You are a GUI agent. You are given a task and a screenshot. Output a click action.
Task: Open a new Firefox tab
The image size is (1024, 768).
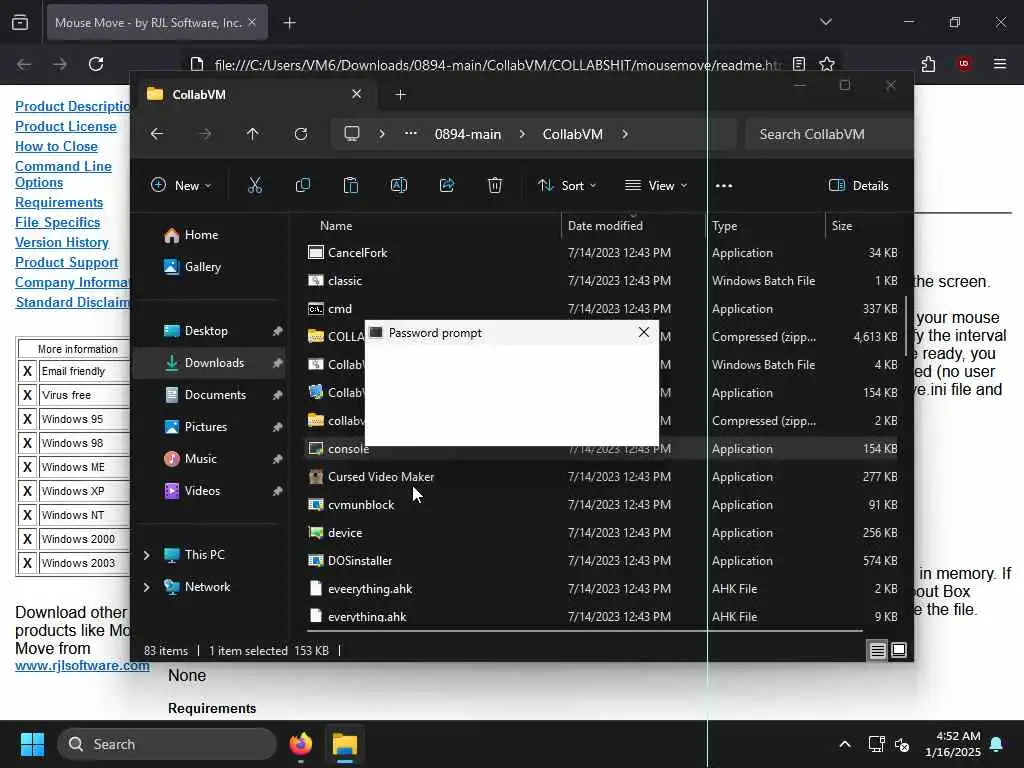[x=289, y=23]
